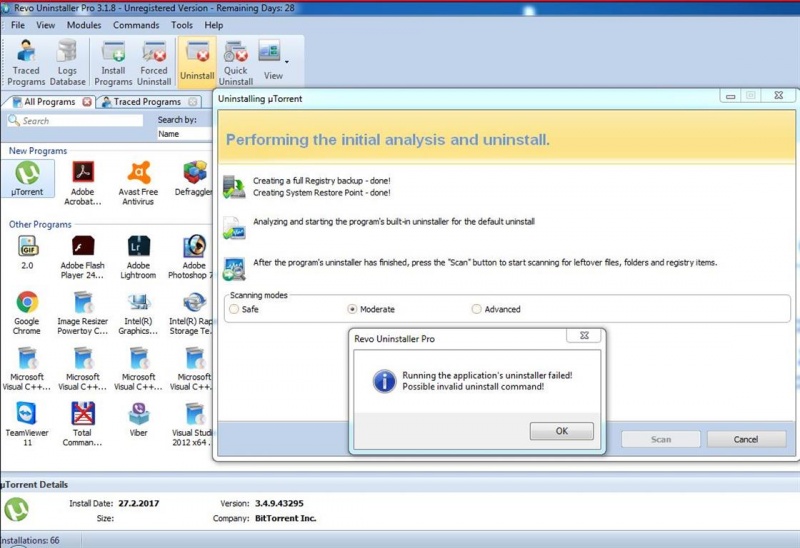Open the View menu
Viewport: 800px width, 548px height.
tap(45, 25)
